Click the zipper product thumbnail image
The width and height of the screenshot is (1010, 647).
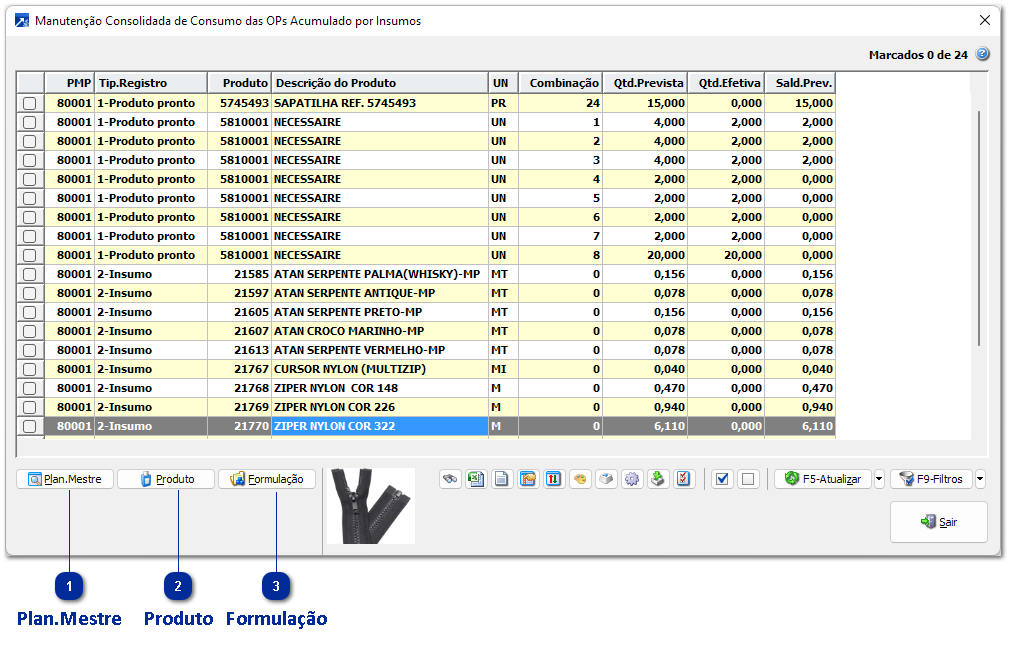371,507
